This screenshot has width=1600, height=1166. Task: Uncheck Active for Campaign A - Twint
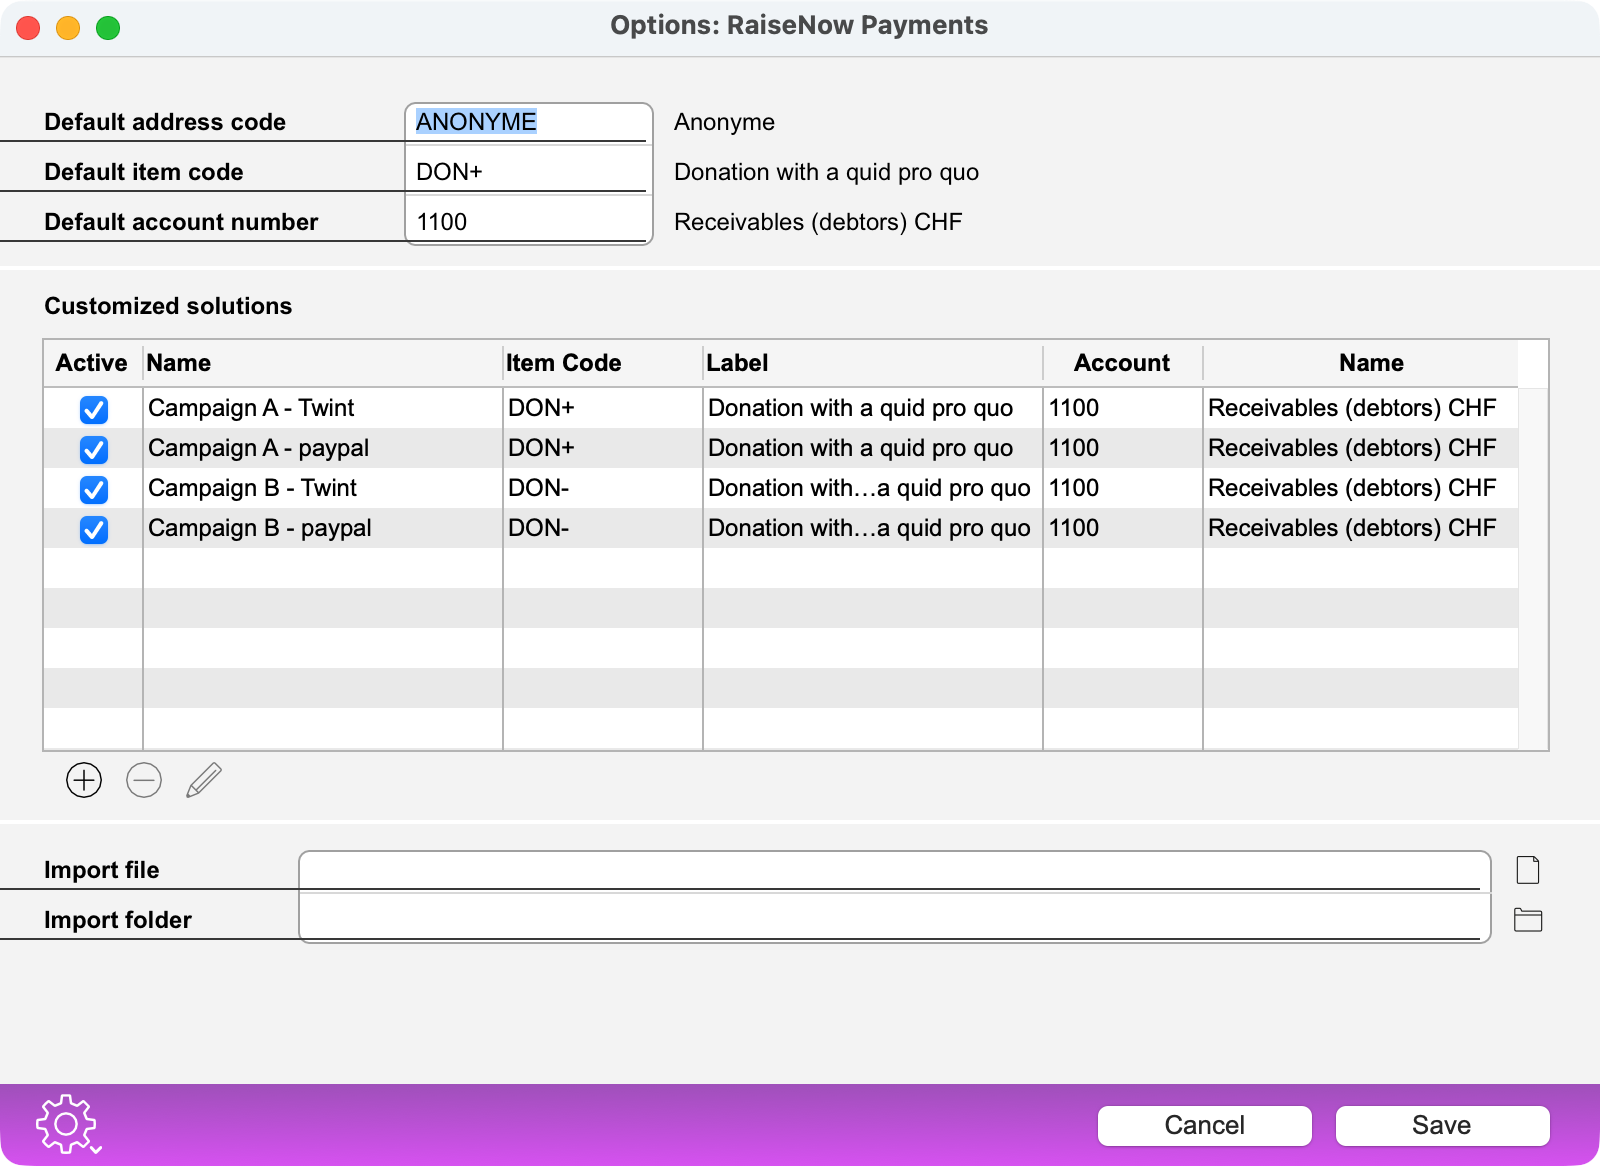click(94, 409)
